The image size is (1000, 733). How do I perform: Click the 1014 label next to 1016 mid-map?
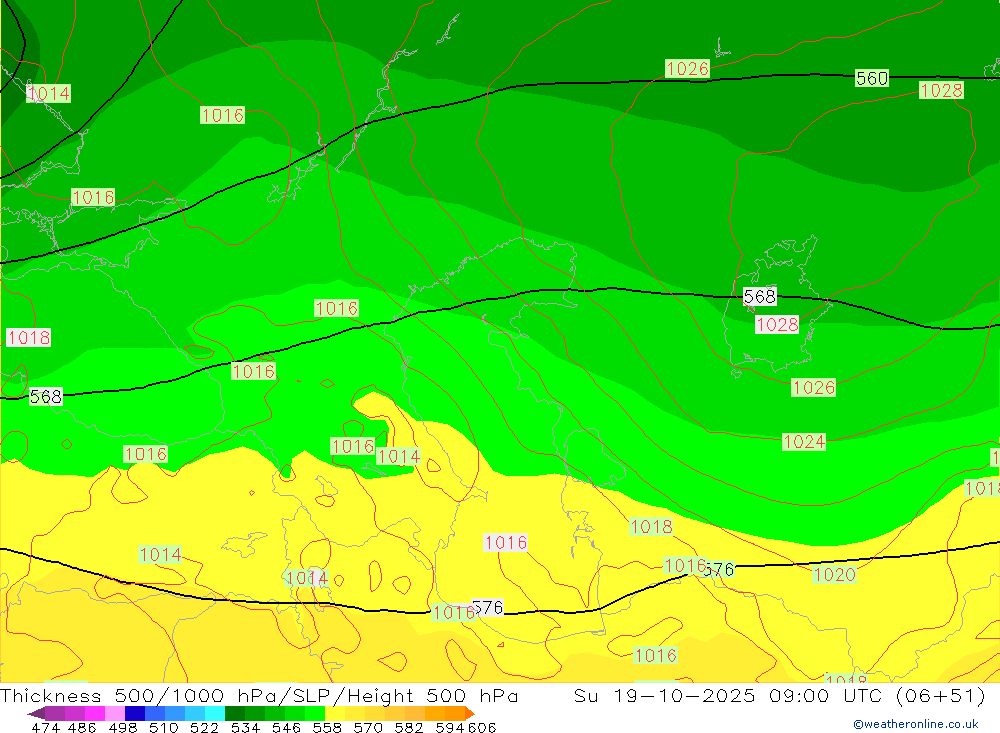pyautogui.click(x=399, y=457)
